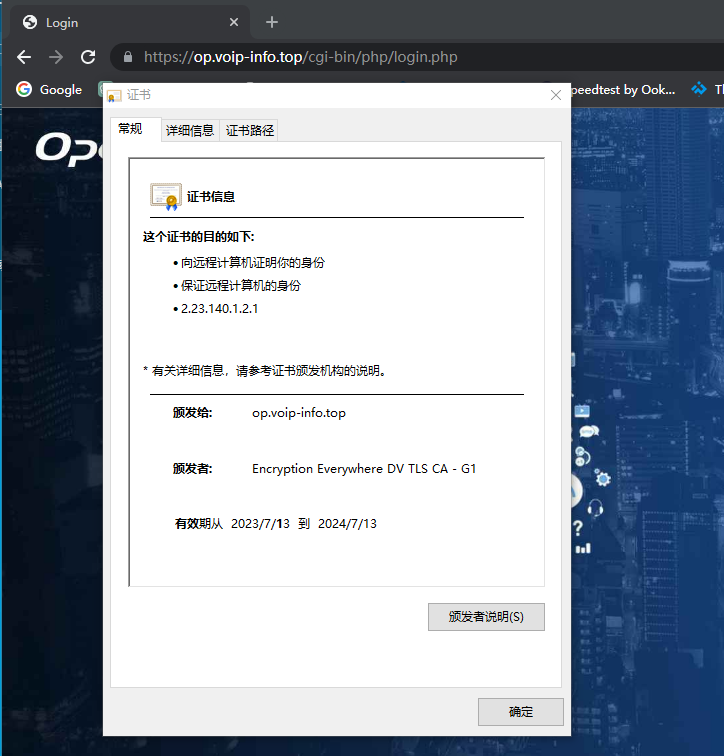724x756 pixels.
Task: Click the browser back arrow
Action: pyautogui.click(x=24, y=57)
